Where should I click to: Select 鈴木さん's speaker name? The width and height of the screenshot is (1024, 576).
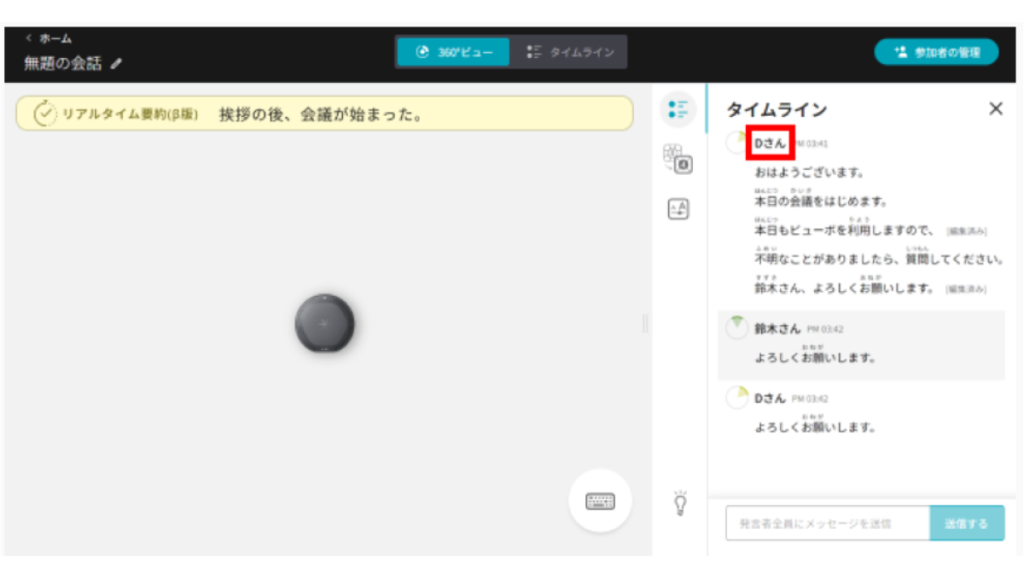(x=777, y=328)
